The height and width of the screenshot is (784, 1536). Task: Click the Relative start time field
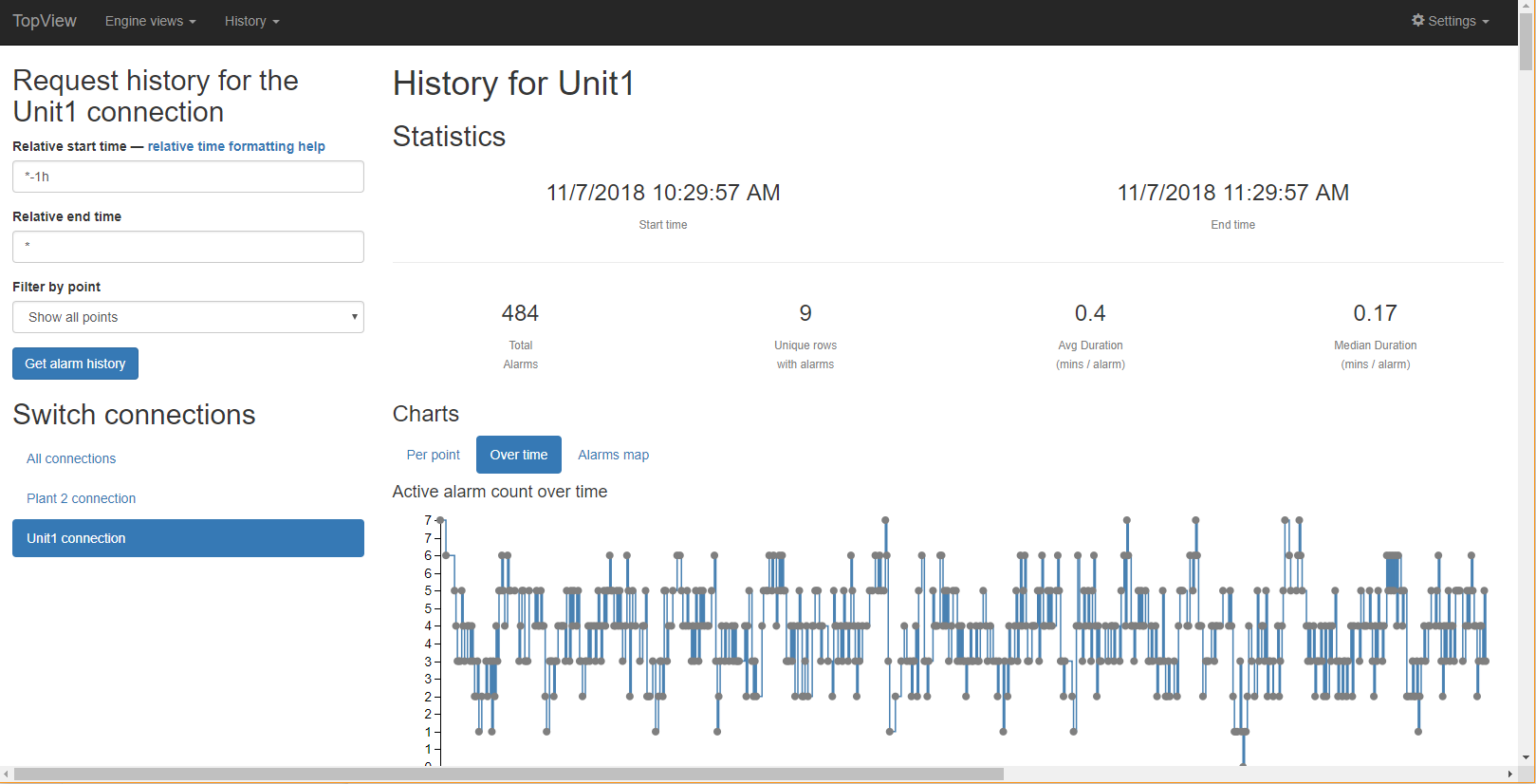pyautogui.click(x=188, y=177)
